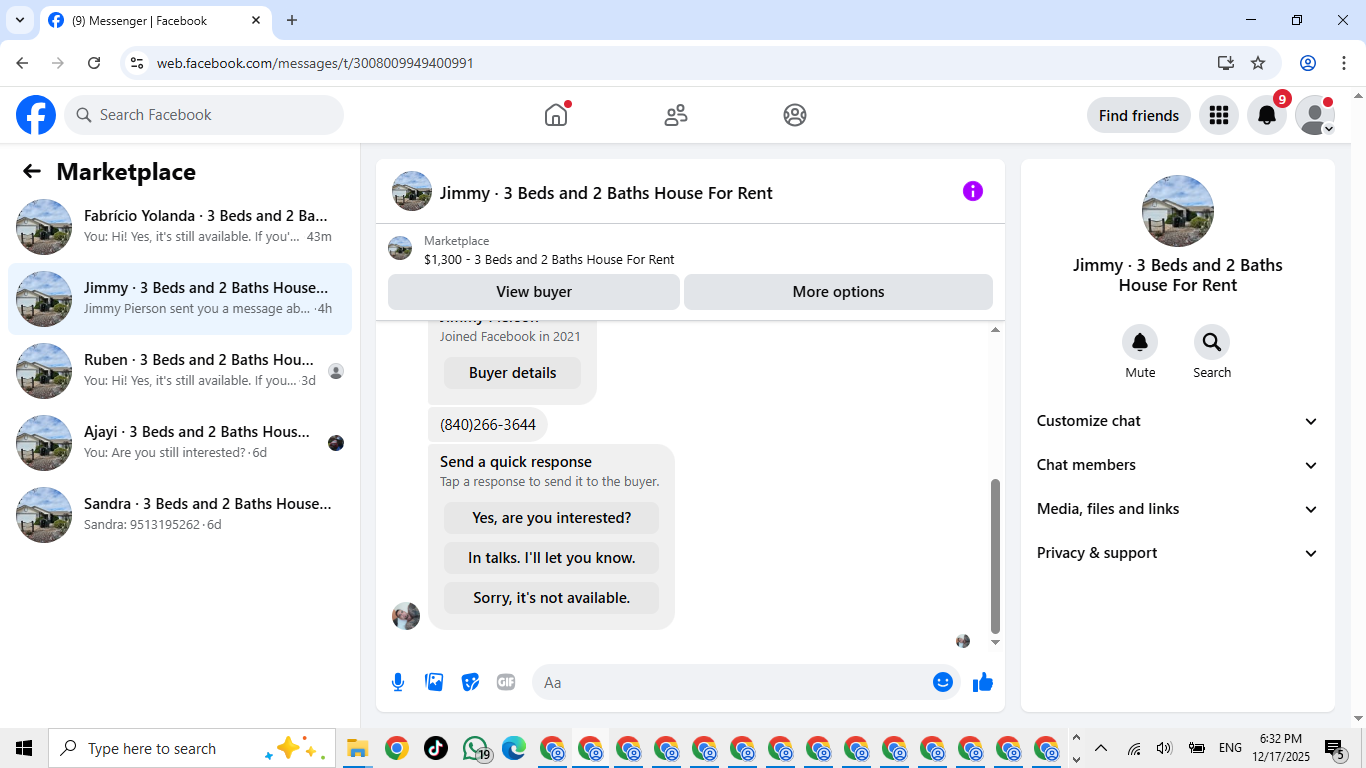Image resolution: width=1366 pixels, height=768 pixels.
Task: Click the browser address bar URL
Action: [315, 63]
